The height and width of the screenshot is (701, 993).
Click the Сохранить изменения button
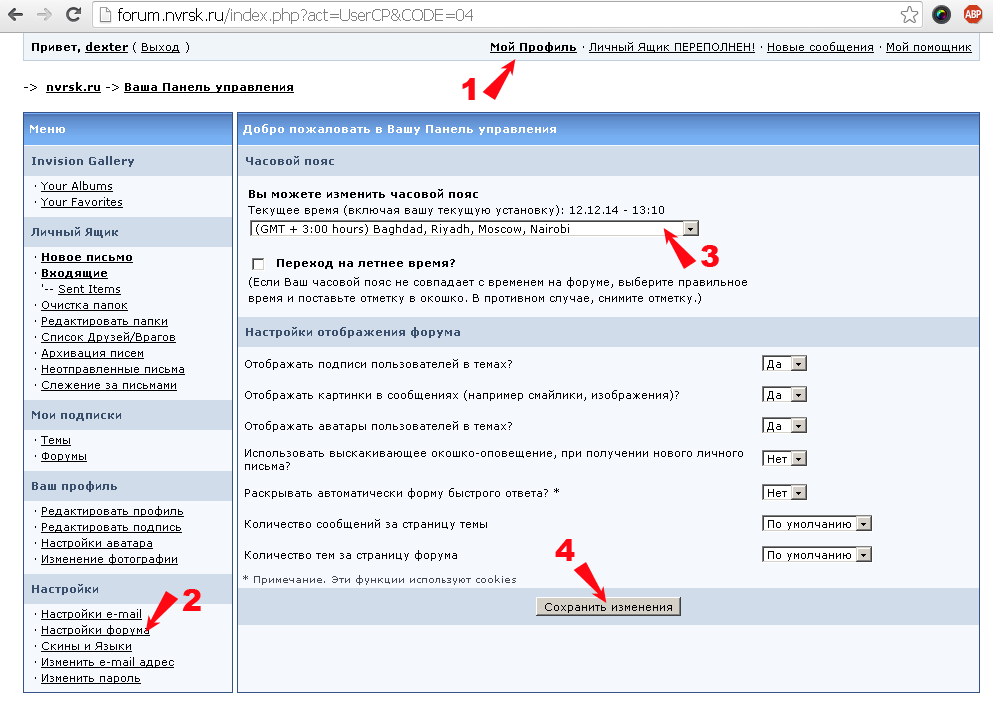608,607
